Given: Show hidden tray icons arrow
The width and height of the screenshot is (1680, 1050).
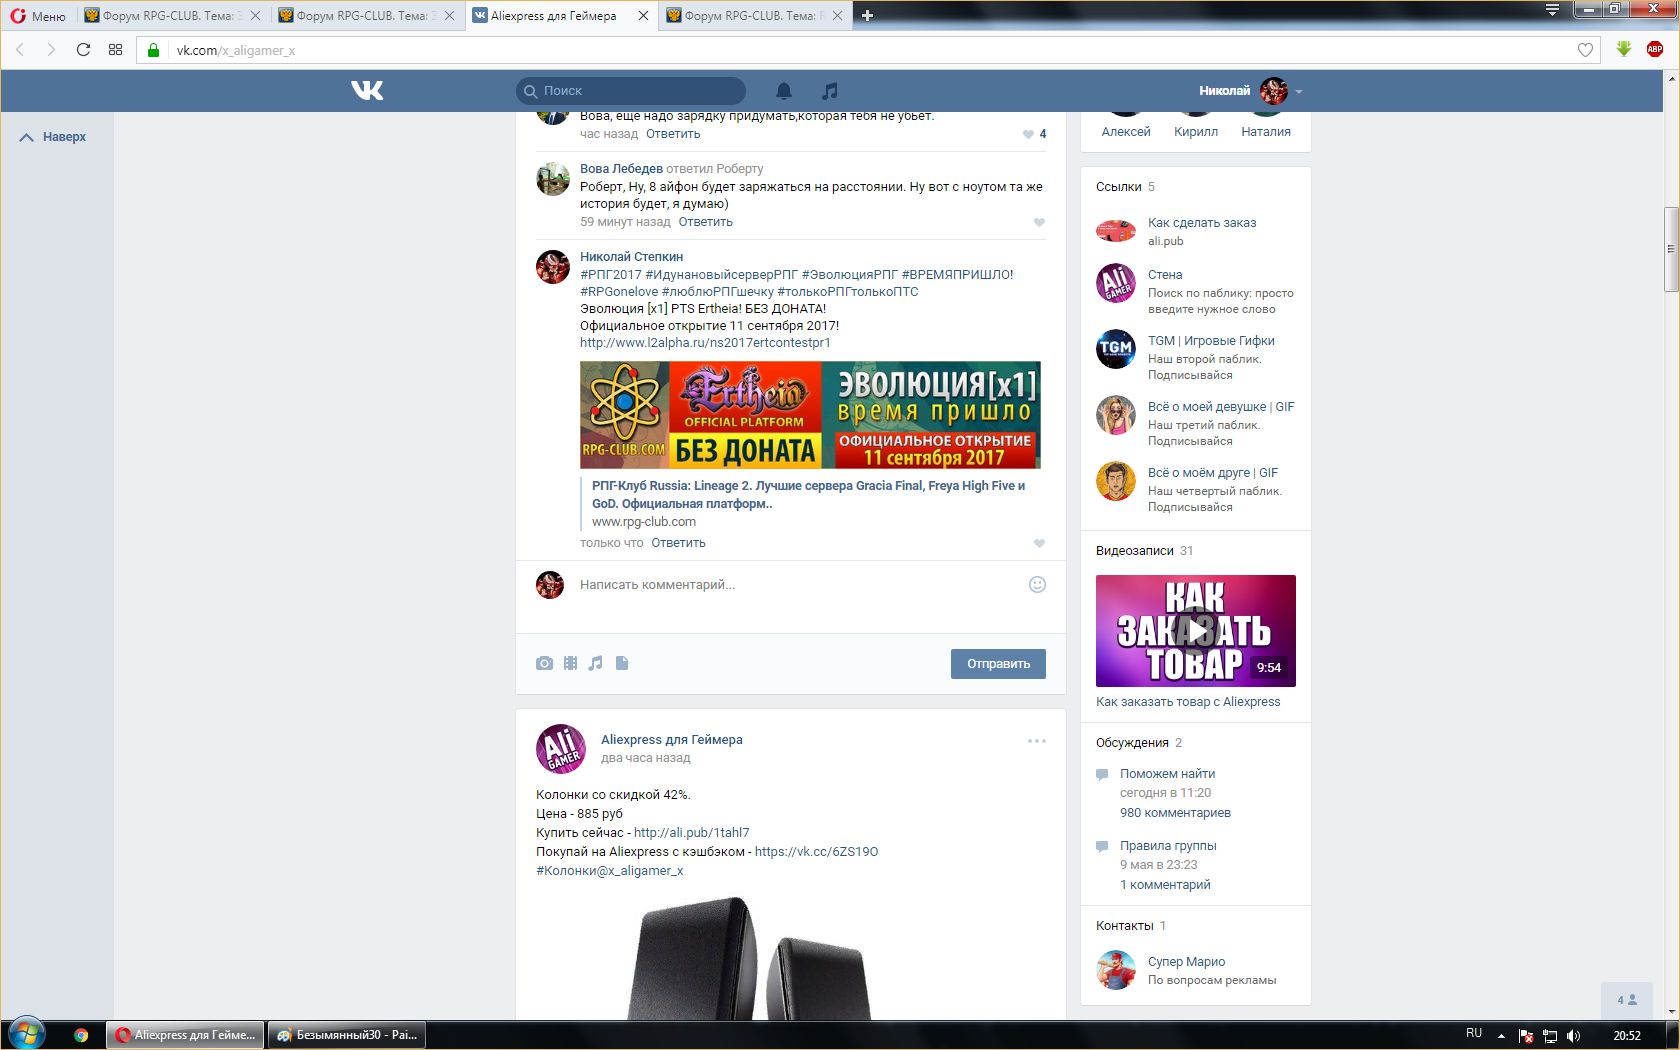Looking at the screenshot, I should tap(1500, 1036).
